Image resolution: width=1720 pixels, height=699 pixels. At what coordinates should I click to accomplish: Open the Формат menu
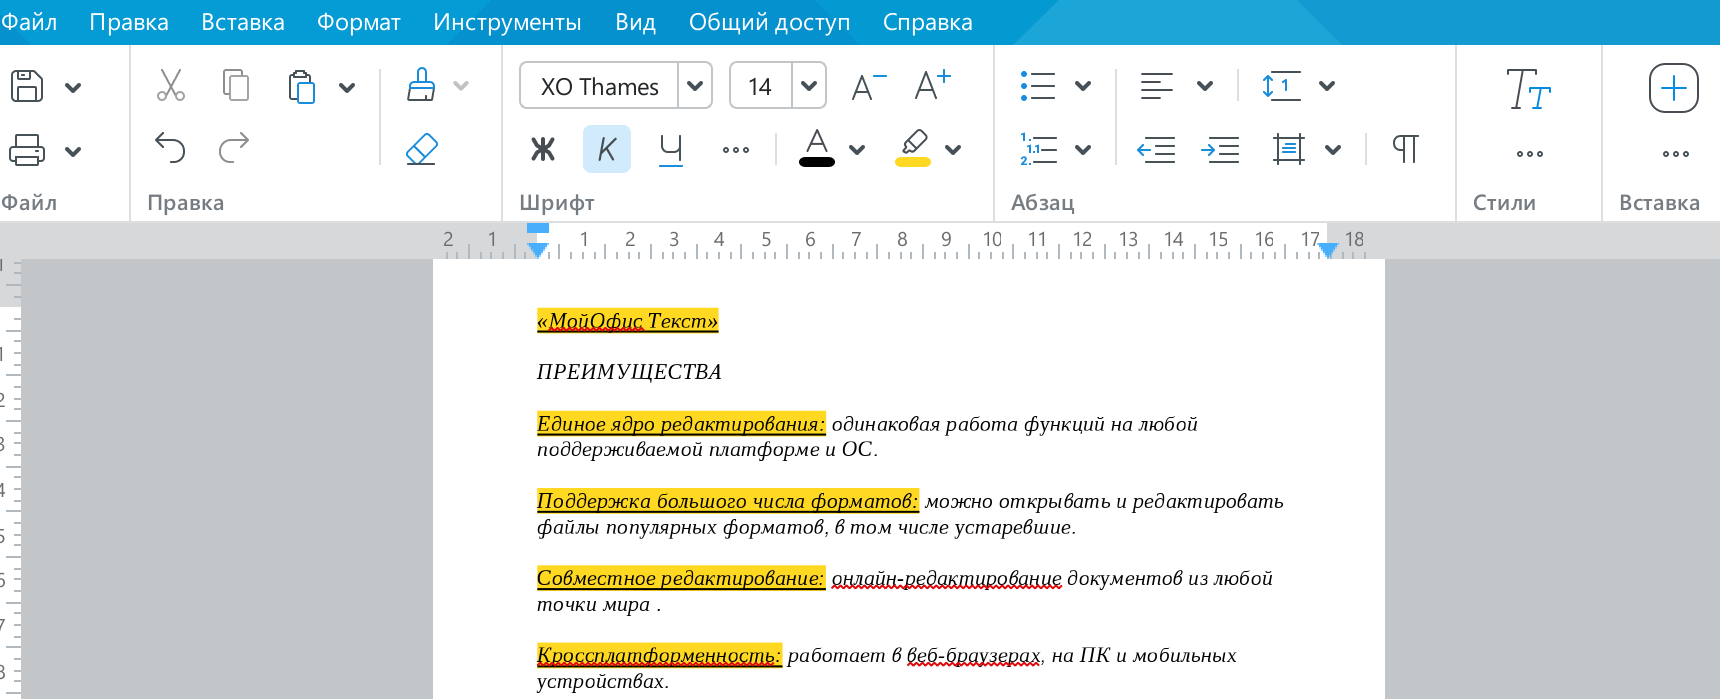358,22
